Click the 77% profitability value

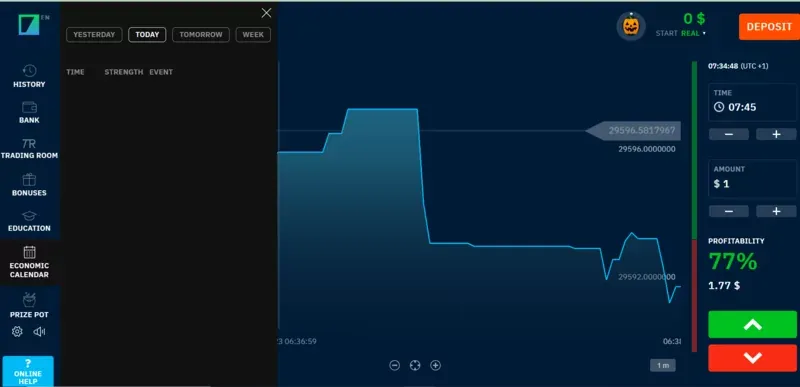pos(733,261)
